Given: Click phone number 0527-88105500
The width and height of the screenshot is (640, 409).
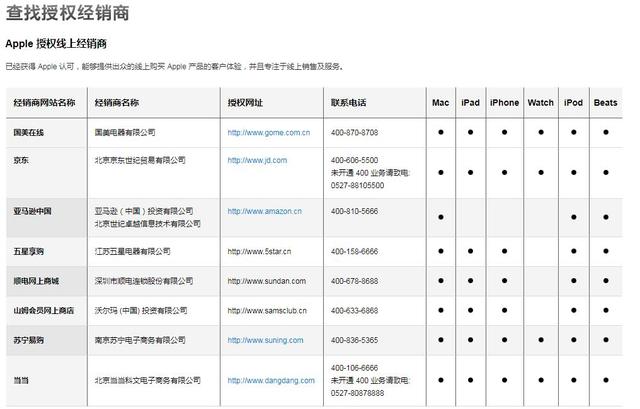Looking at the screenshot, I should 358,186.
